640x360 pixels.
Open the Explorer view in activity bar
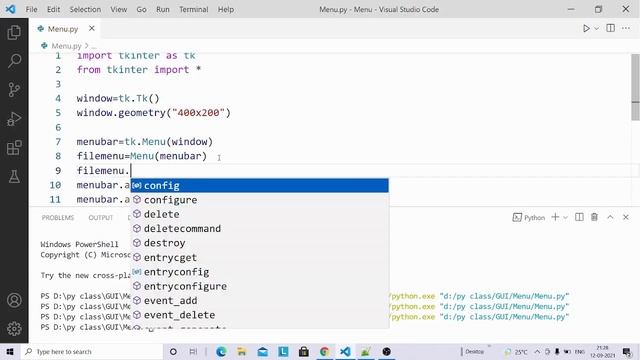tap(14, 32)
